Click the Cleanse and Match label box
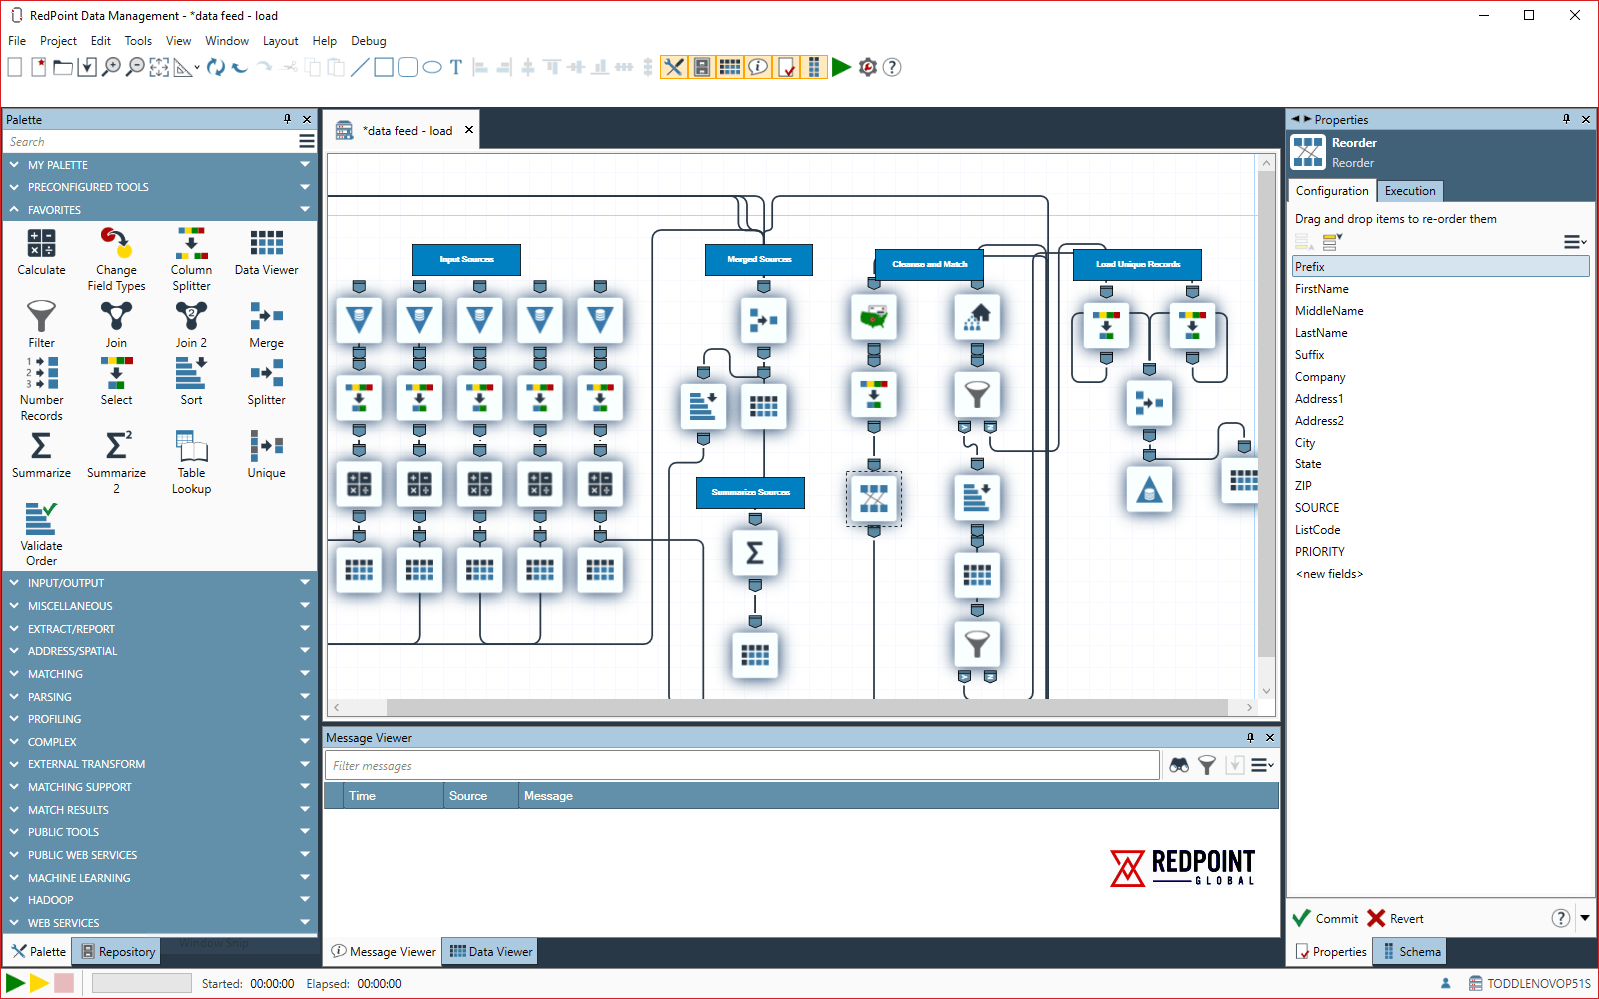Screen dimensions: 1599x999 coord(929,265)
